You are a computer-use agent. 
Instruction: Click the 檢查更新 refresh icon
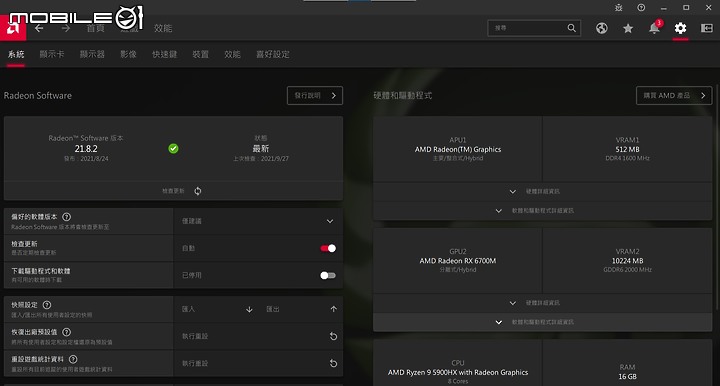coord(197,191)
